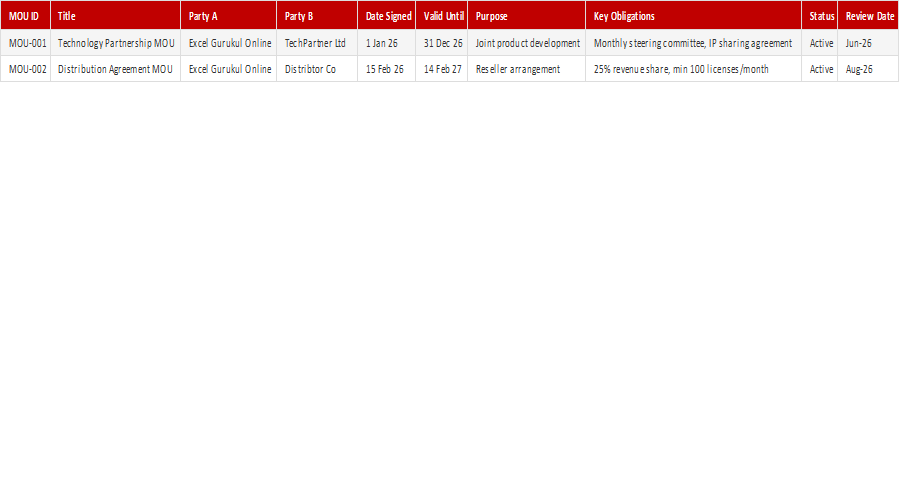Click the 14 Feb 27 date cell

pyautogui.click(x=441, y=69)
